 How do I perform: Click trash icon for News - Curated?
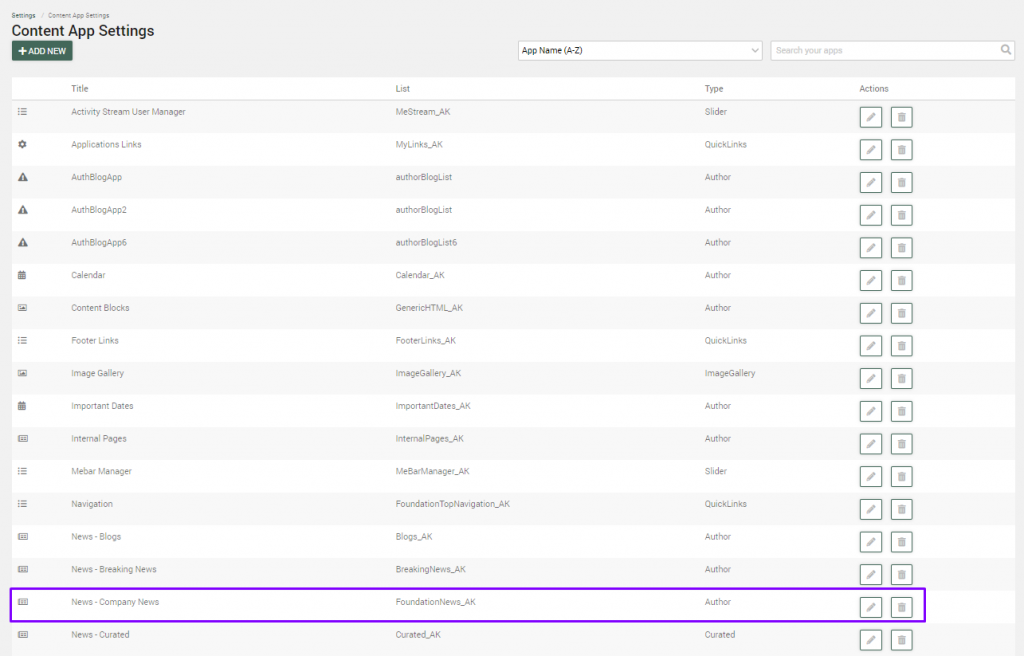point(901,640)
